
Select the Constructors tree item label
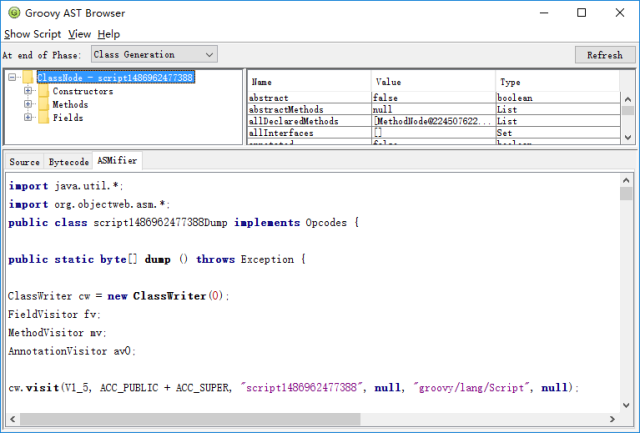pos(83,91)
